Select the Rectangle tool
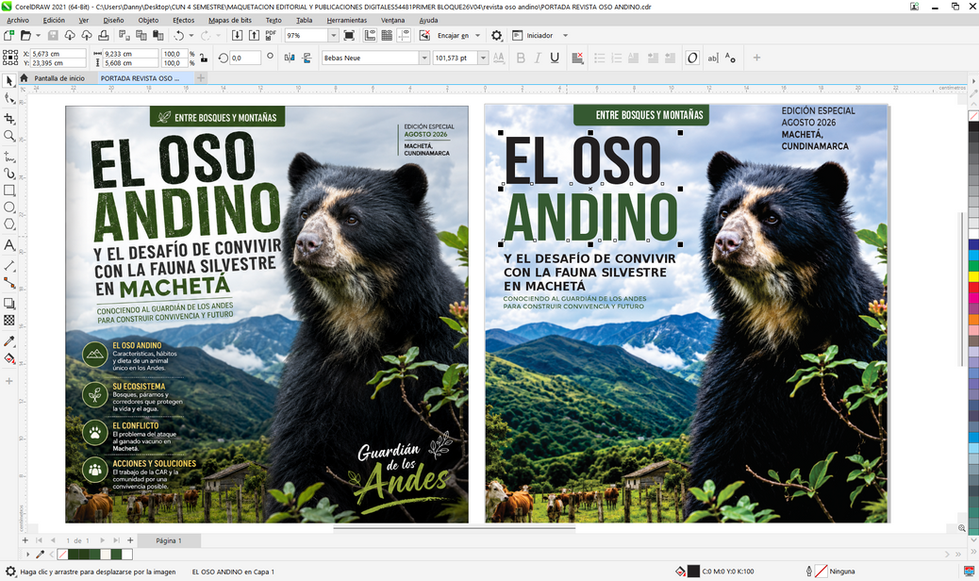The width and height of the screenshot is (979, 581). tap(9, 190)
